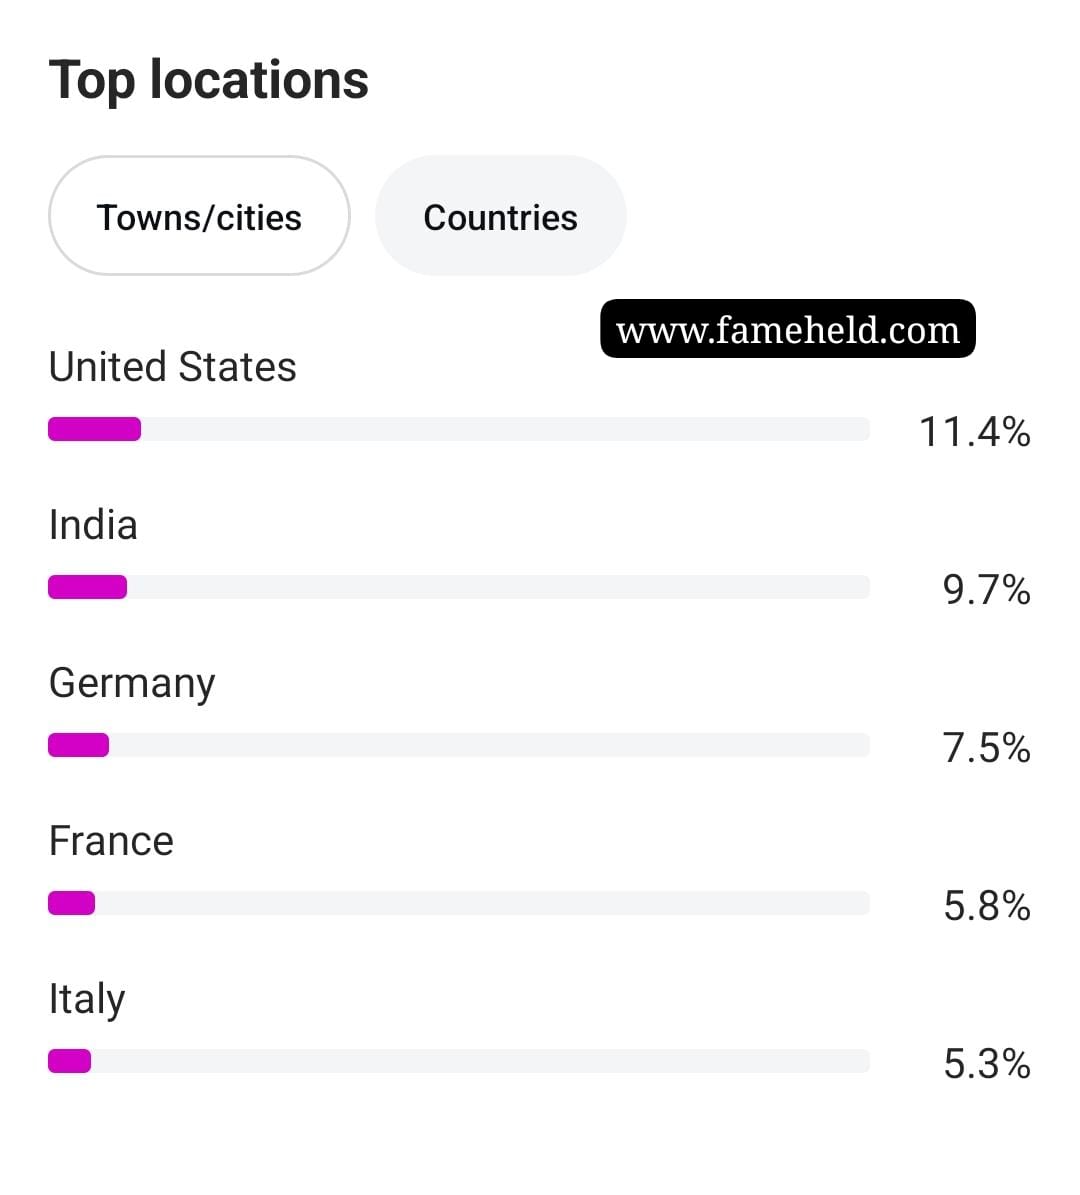The height and width of the screenshot is (1195, 1080).
Task: Click France's magenta progress bar fill
Action: pyautogui.click(x=72, y=903)
